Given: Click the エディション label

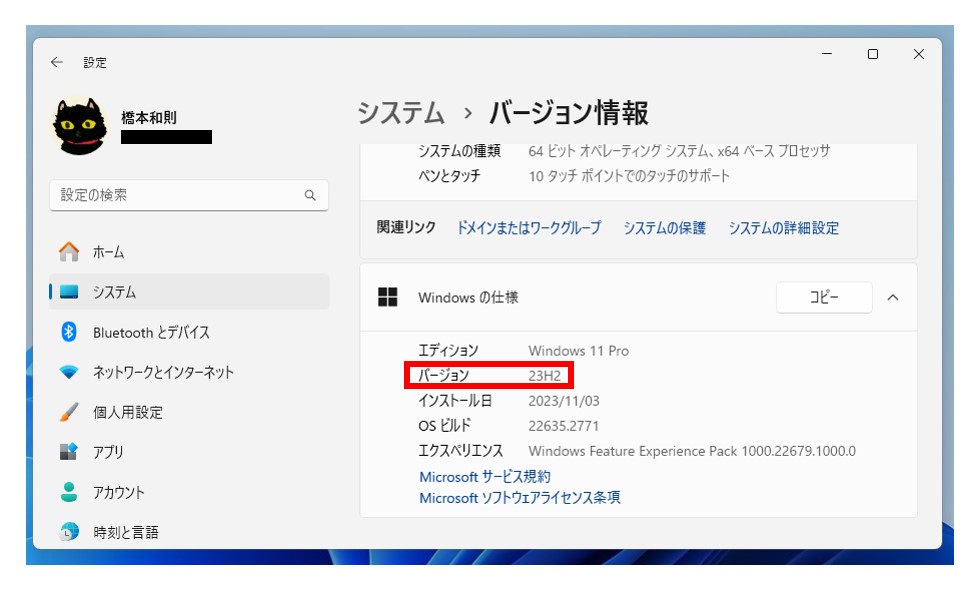Looking at the screenshot, I should tap(448, 351).
